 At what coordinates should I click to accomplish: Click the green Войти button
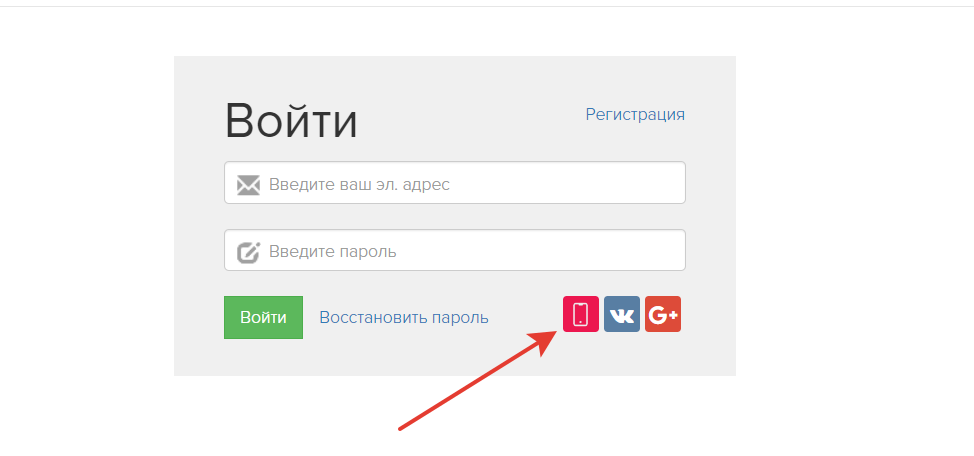point(263,317)
